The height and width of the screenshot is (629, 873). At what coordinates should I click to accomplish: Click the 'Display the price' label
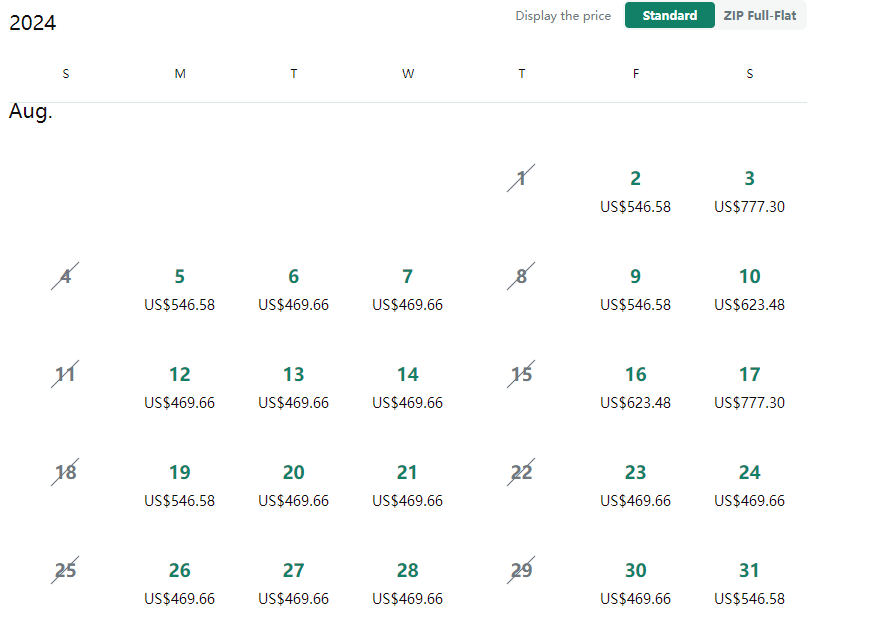(563, 16)
